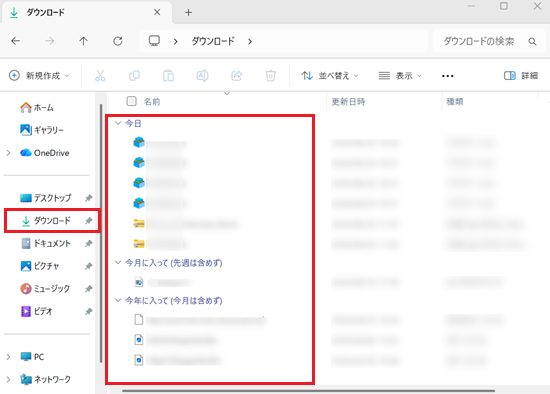Collapse the 今年に入って (今月は含めず) group
This screenshot has width=550, height=394.
click(118, 300)
